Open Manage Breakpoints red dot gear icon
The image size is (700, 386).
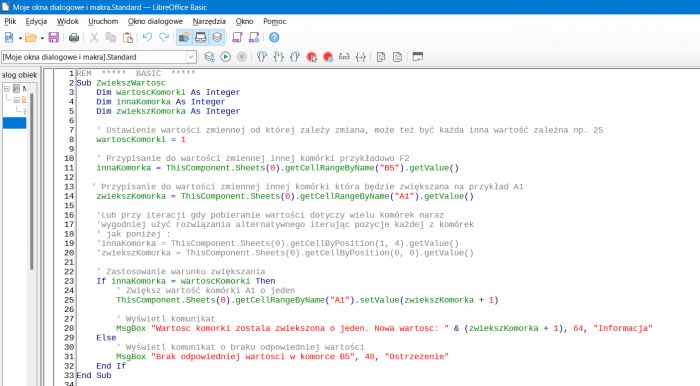[x=328, y=57]
